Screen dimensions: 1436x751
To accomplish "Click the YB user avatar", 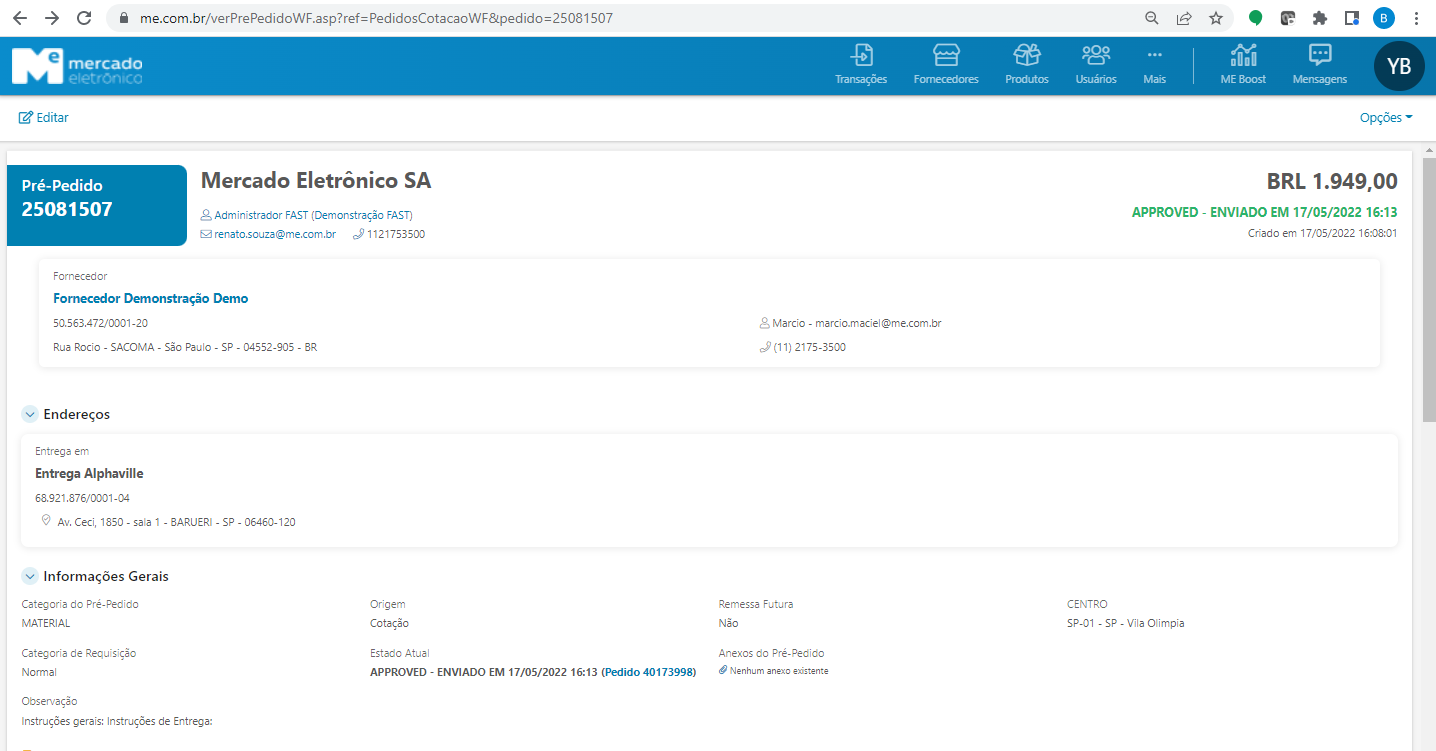I will (1399, 67).
